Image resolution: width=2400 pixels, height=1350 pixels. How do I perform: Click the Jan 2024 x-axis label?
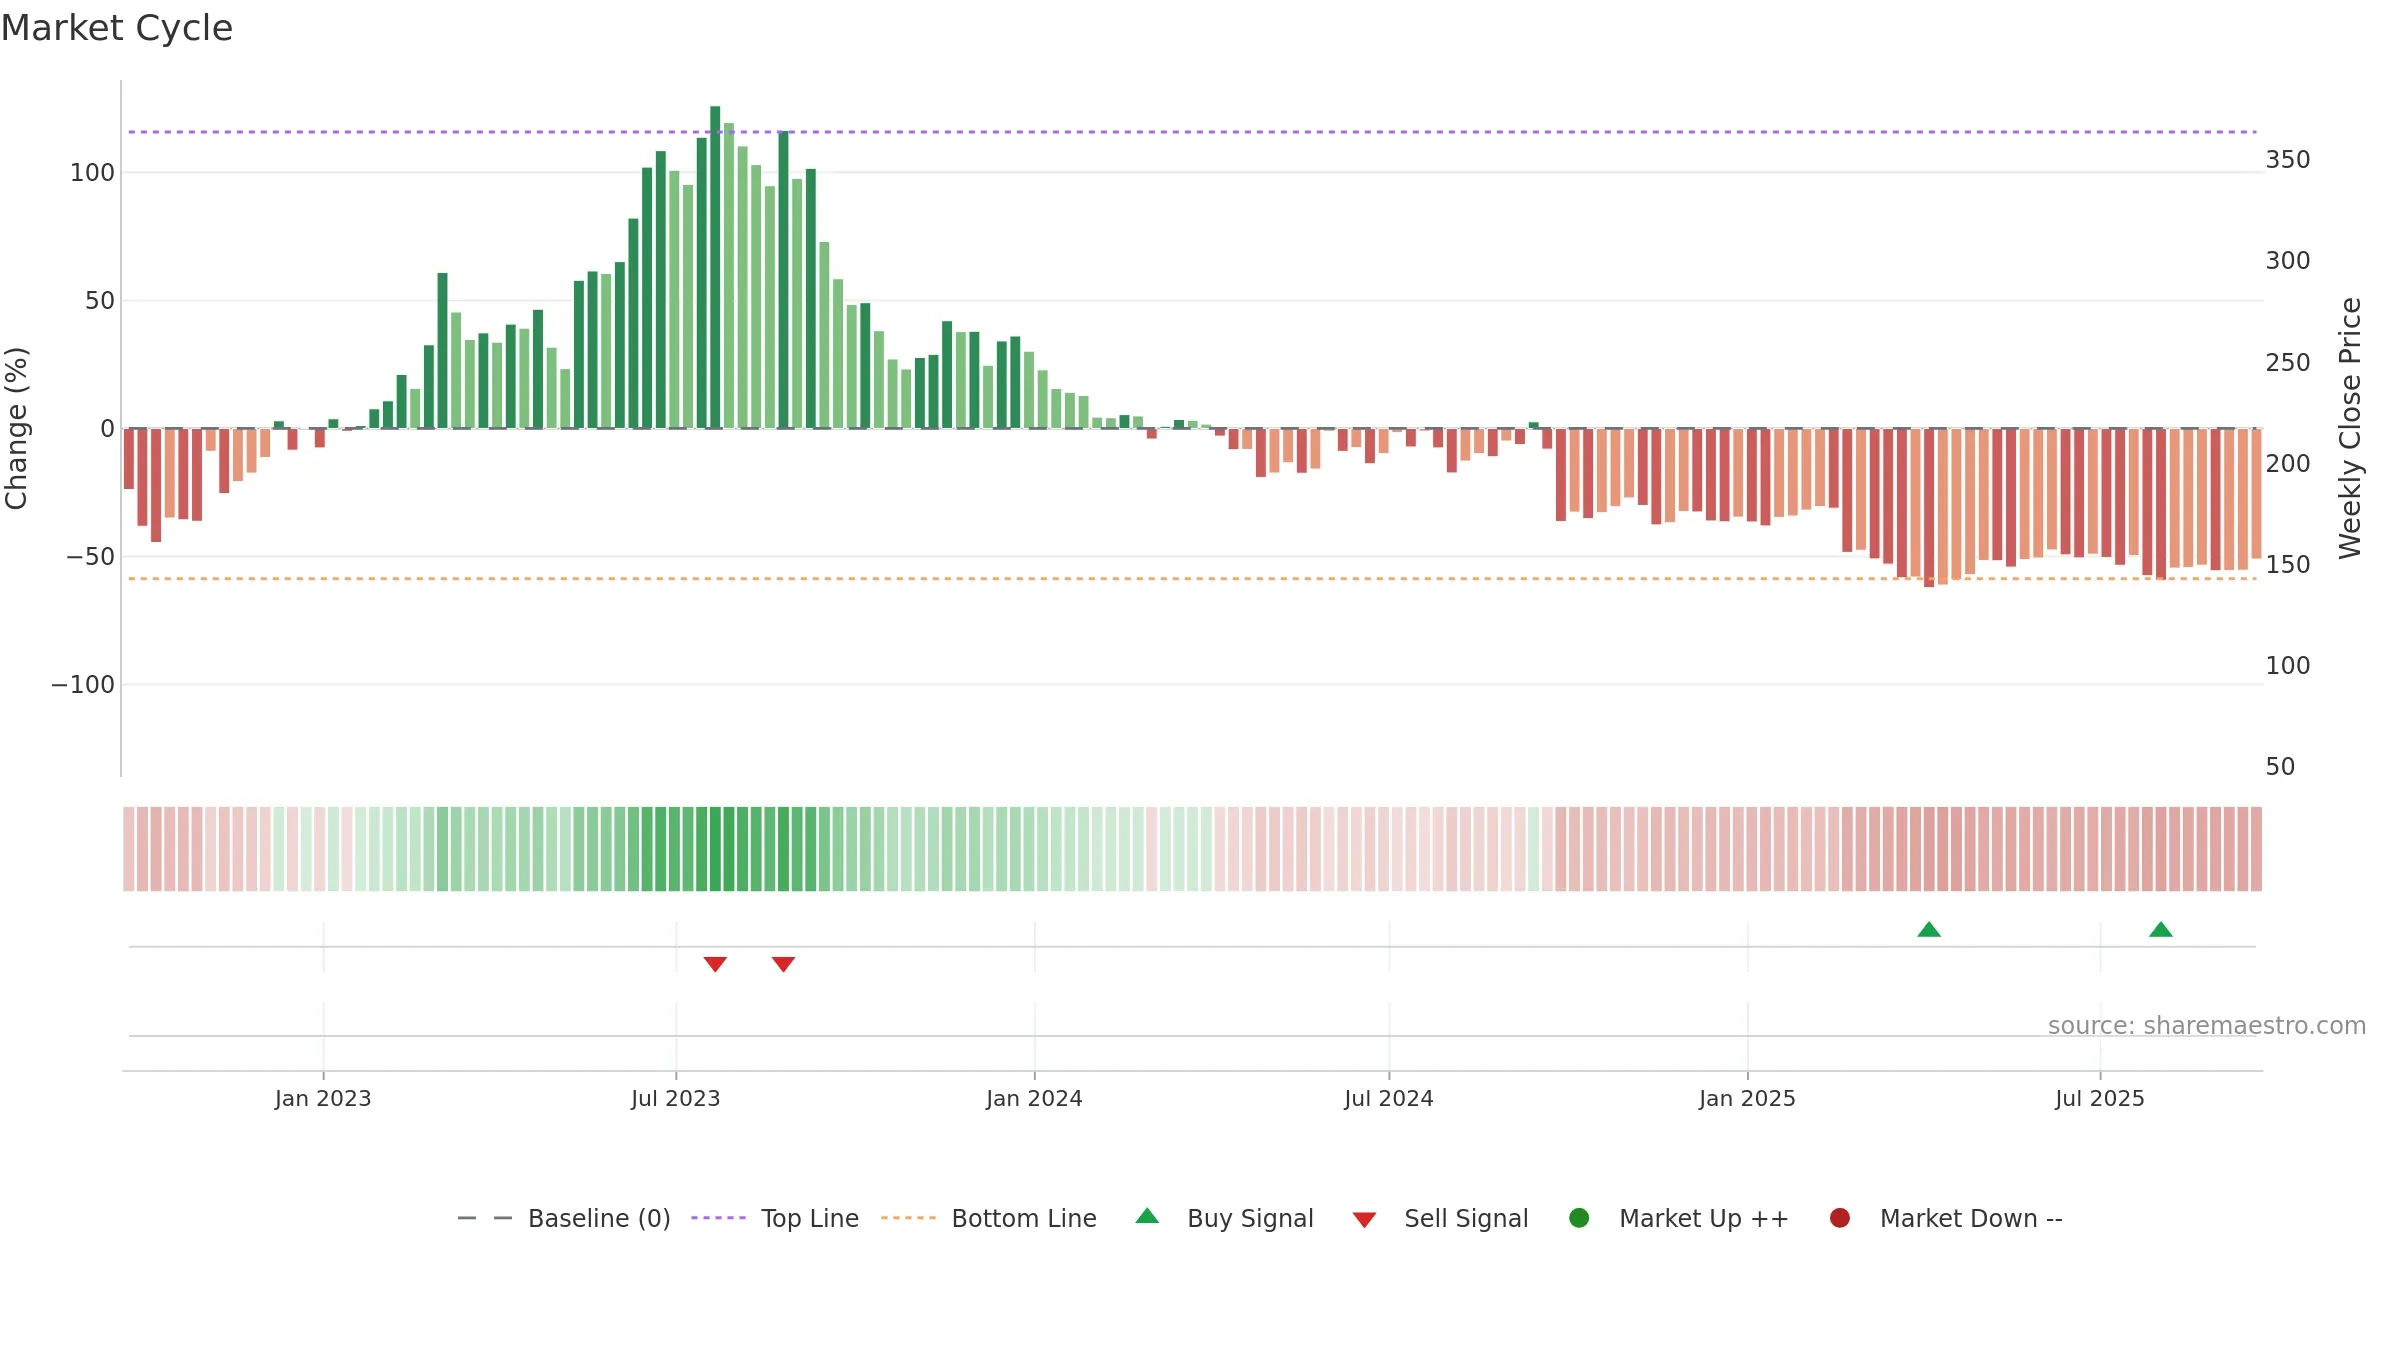[x=1034, y=1099]
